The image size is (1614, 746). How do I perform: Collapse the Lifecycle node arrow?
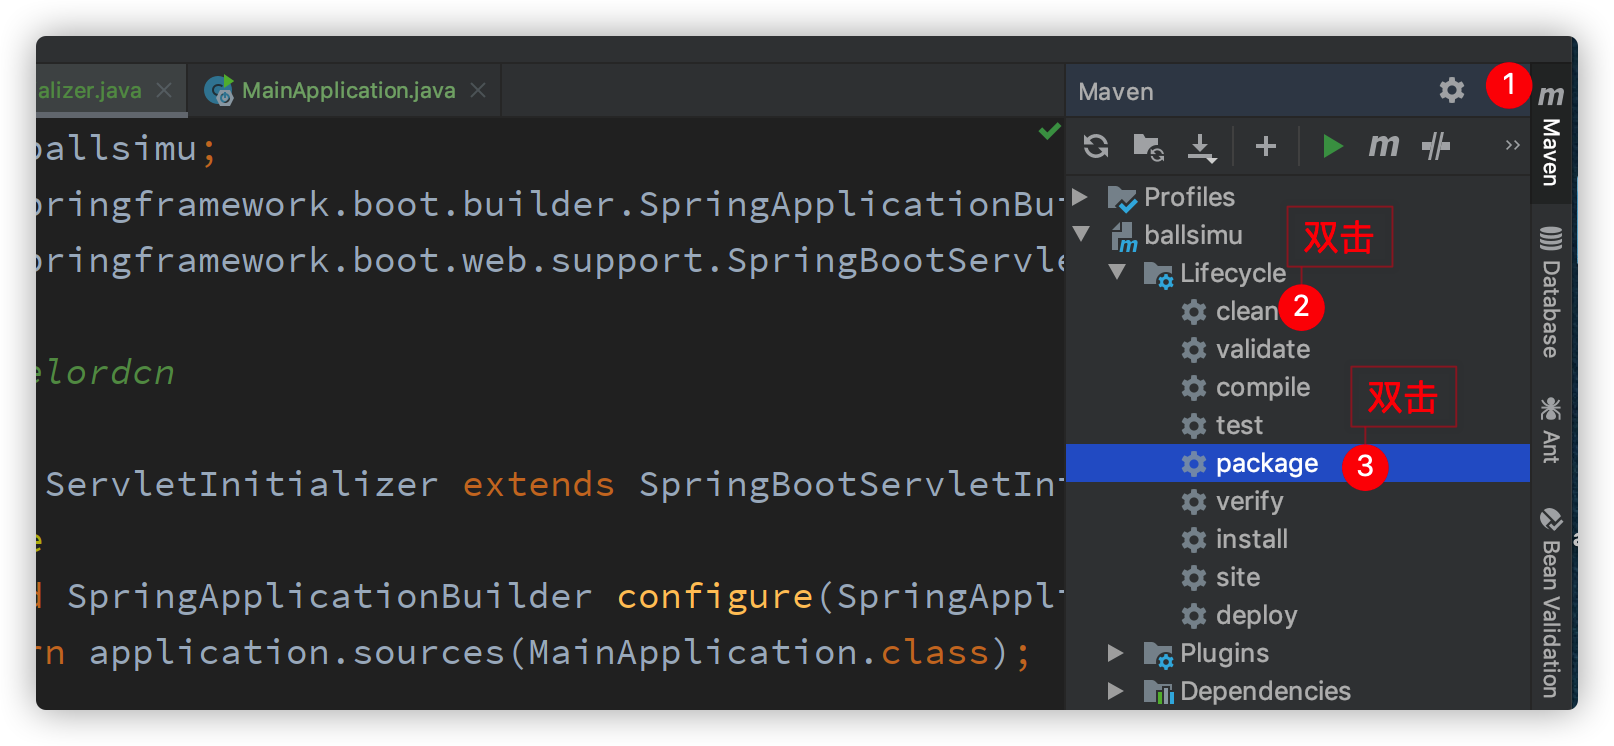coord(1117,272)
